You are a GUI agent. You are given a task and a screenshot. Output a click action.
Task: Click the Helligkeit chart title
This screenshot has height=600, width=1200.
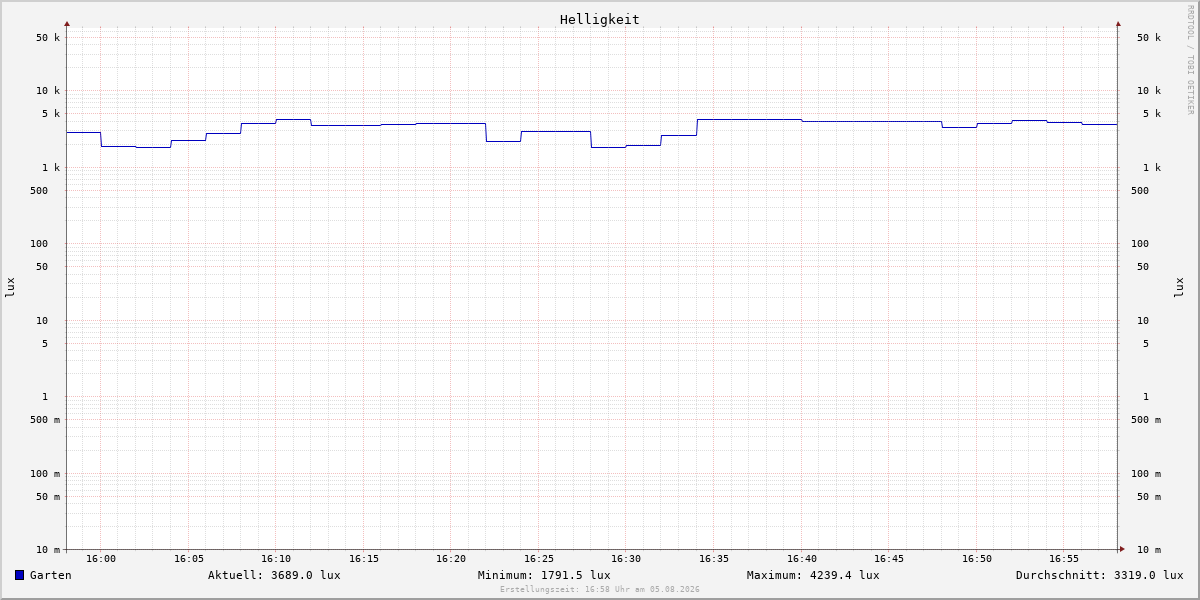coord(599,19)
